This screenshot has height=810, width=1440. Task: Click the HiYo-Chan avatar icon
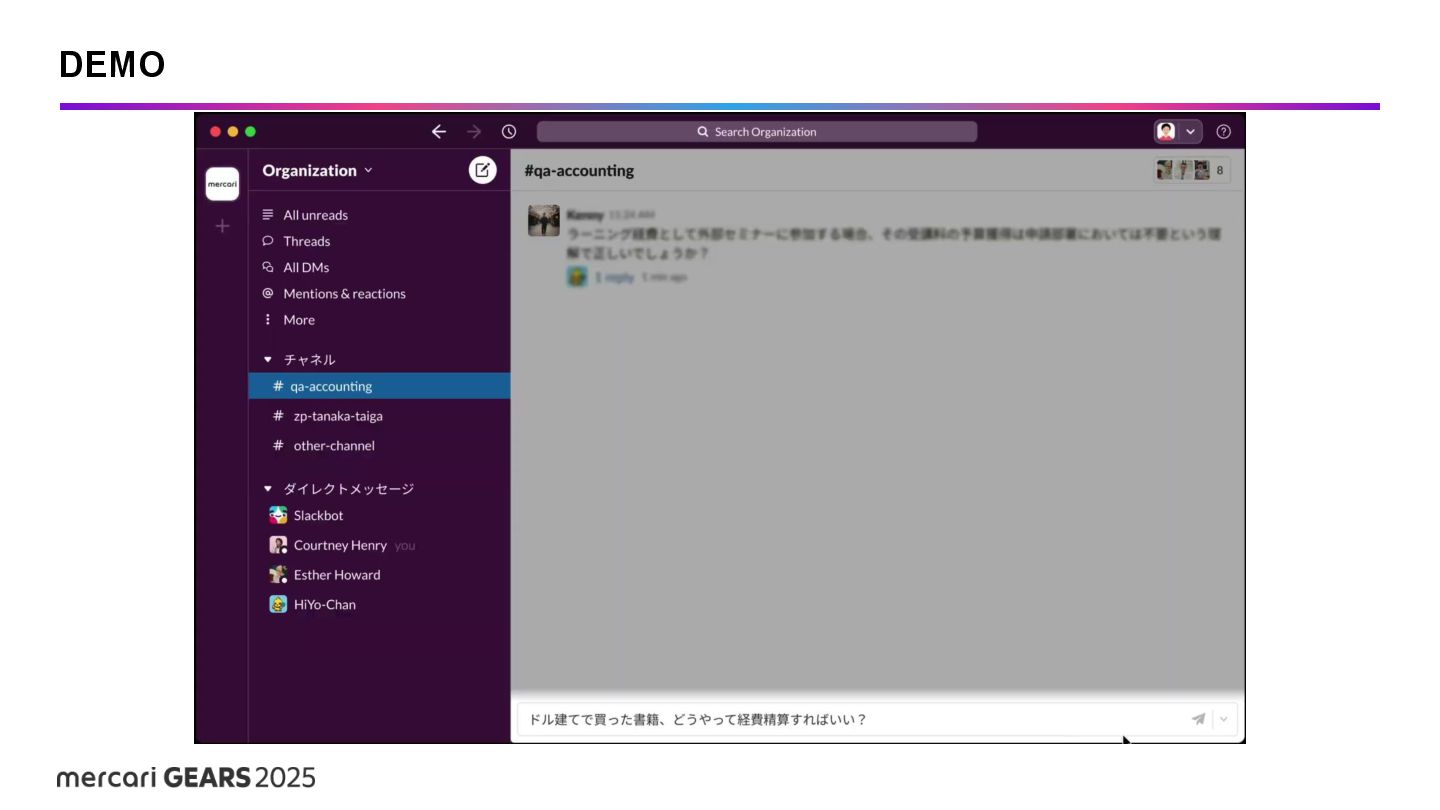click(278, 604)
